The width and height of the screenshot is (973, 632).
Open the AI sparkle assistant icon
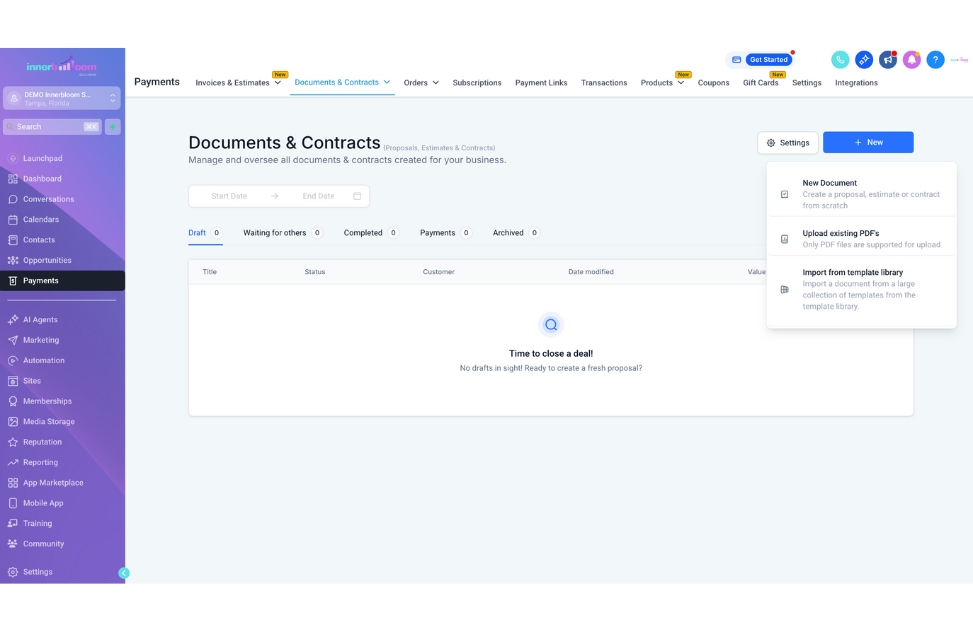pyautogui.click(x=864, y=60)
